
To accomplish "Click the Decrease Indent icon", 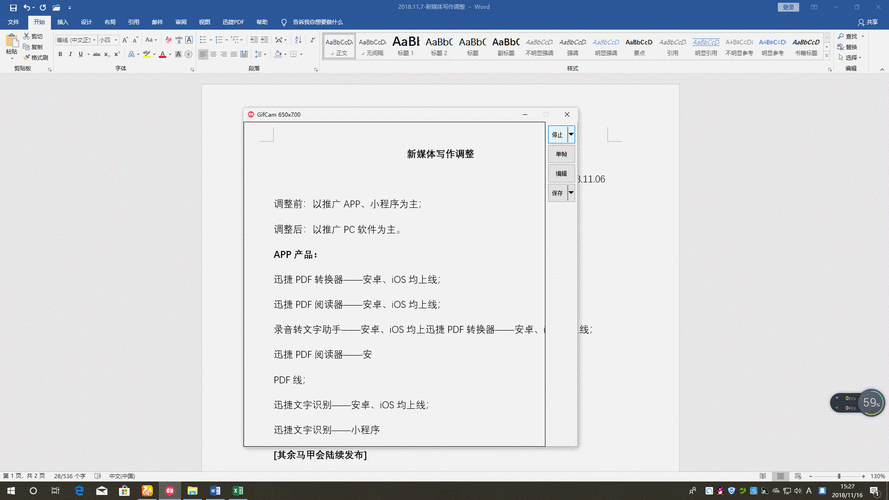I will point(253,40).
